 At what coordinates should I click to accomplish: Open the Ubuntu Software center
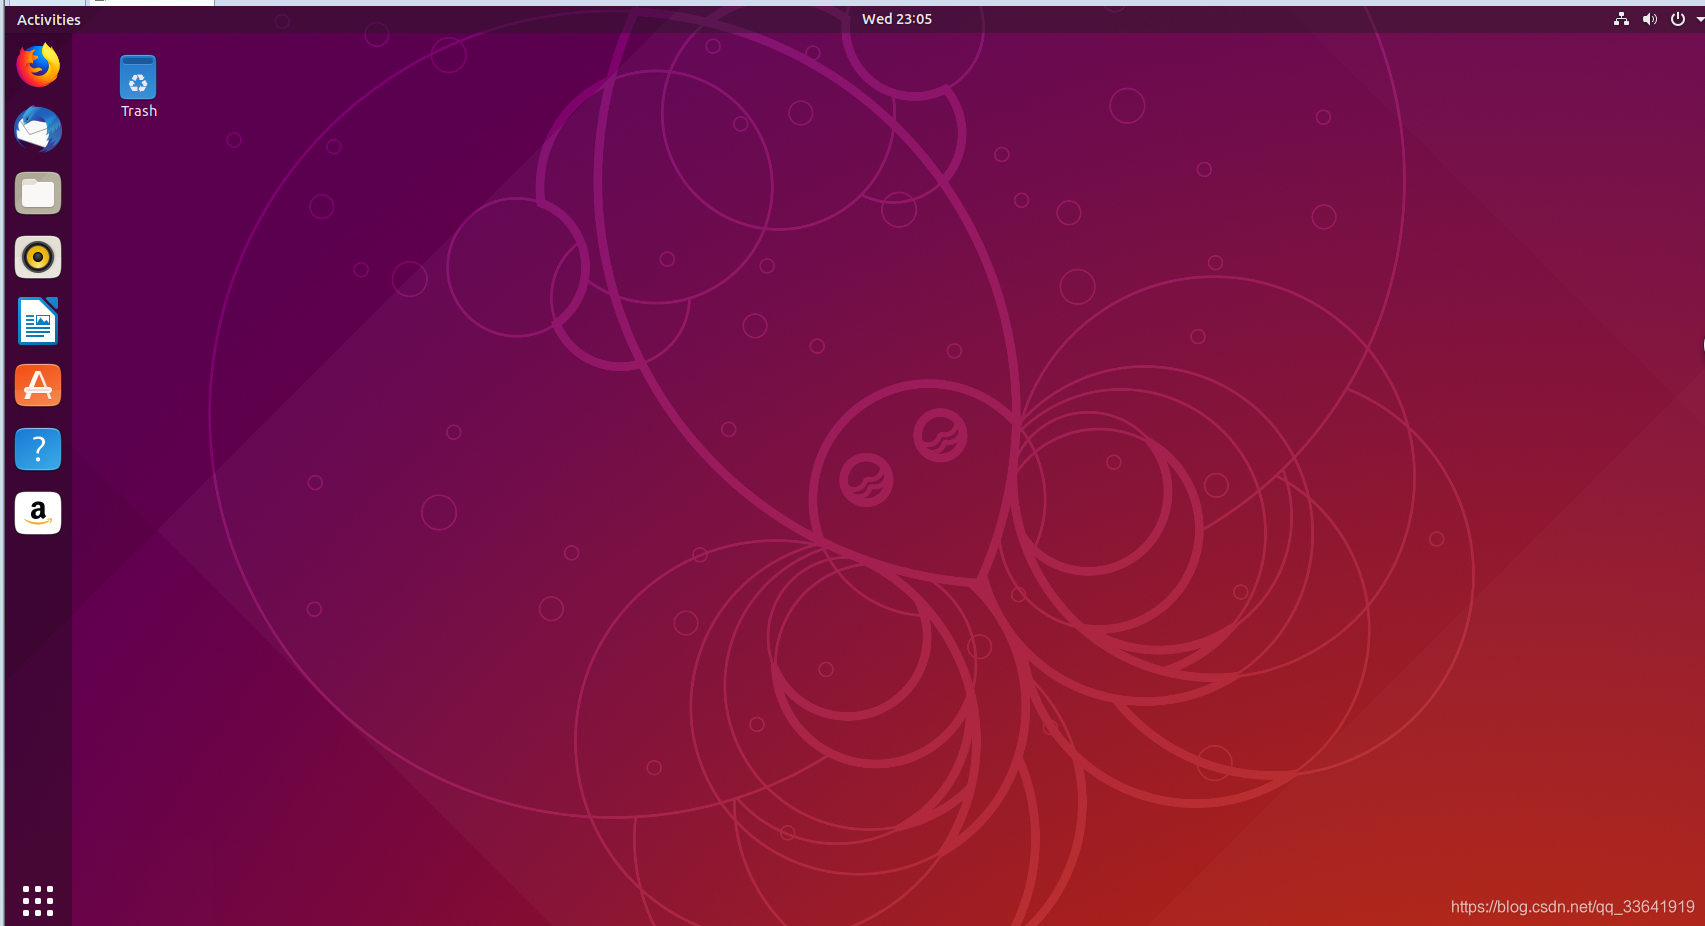coord(38,385)
